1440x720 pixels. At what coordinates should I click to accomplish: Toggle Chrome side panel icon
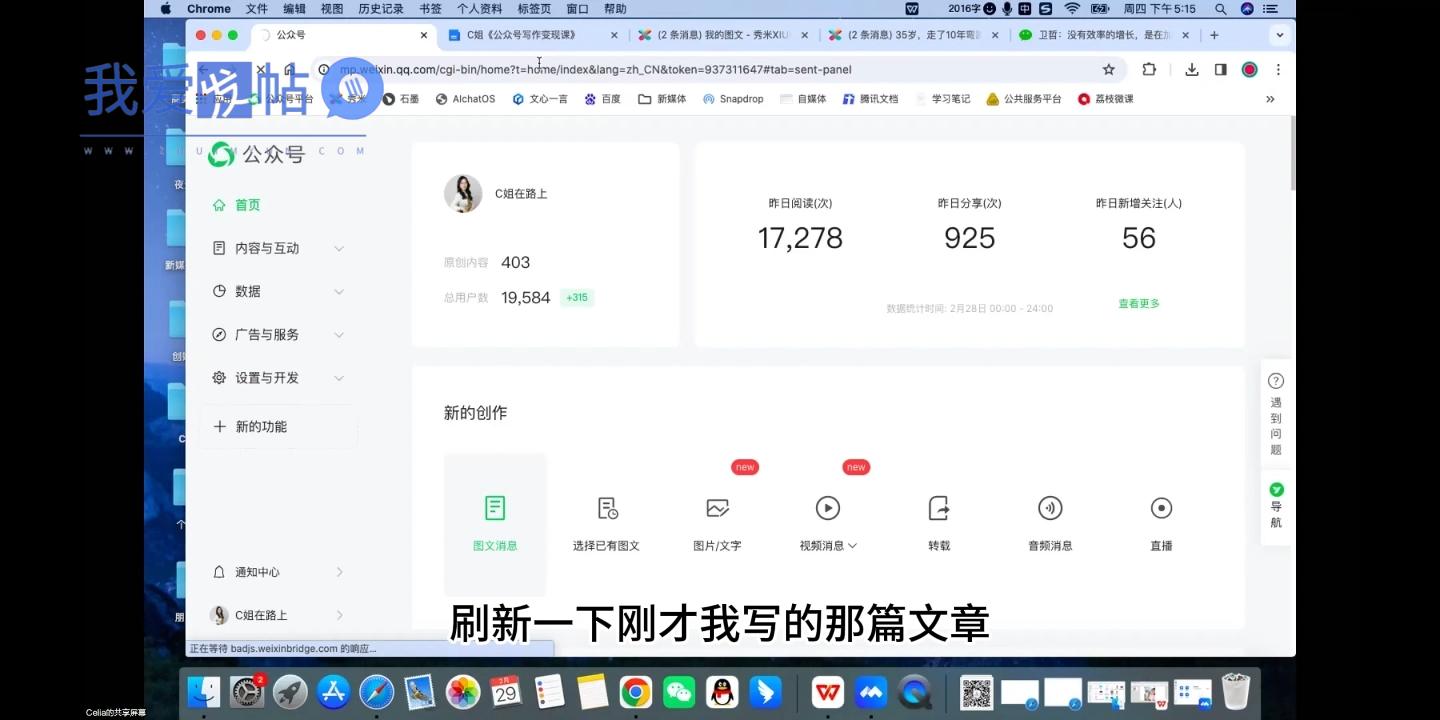click(x=1220, y=70)
